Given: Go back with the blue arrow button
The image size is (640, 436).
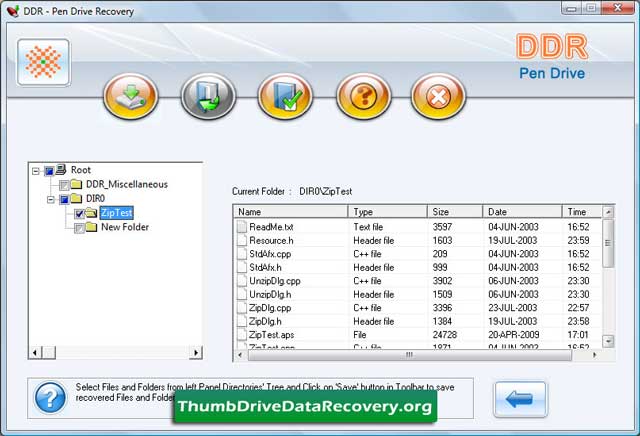Looking at the screenshot, I should (x=520, y=399).
